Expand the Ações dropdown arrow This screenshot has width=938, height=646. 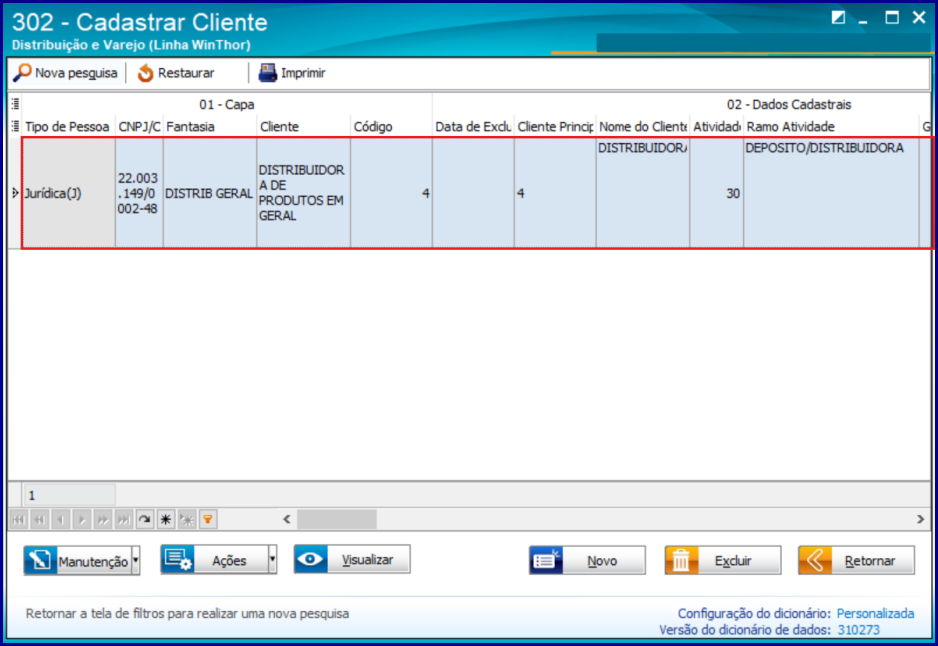pos(272,560)
